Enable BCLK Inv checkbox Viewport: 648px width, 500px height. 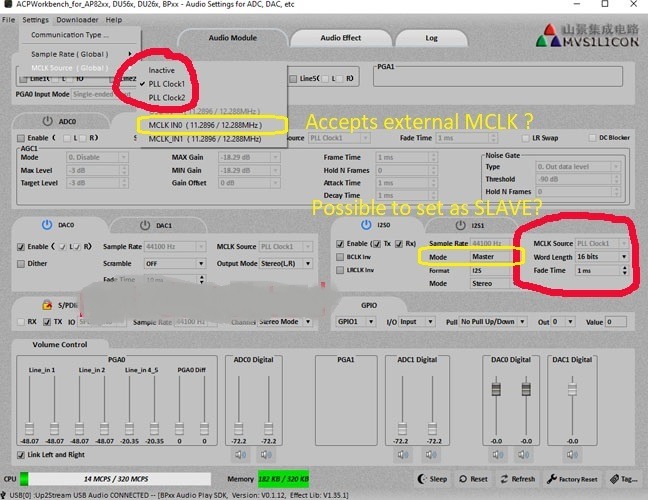click(x=340, y=257)
